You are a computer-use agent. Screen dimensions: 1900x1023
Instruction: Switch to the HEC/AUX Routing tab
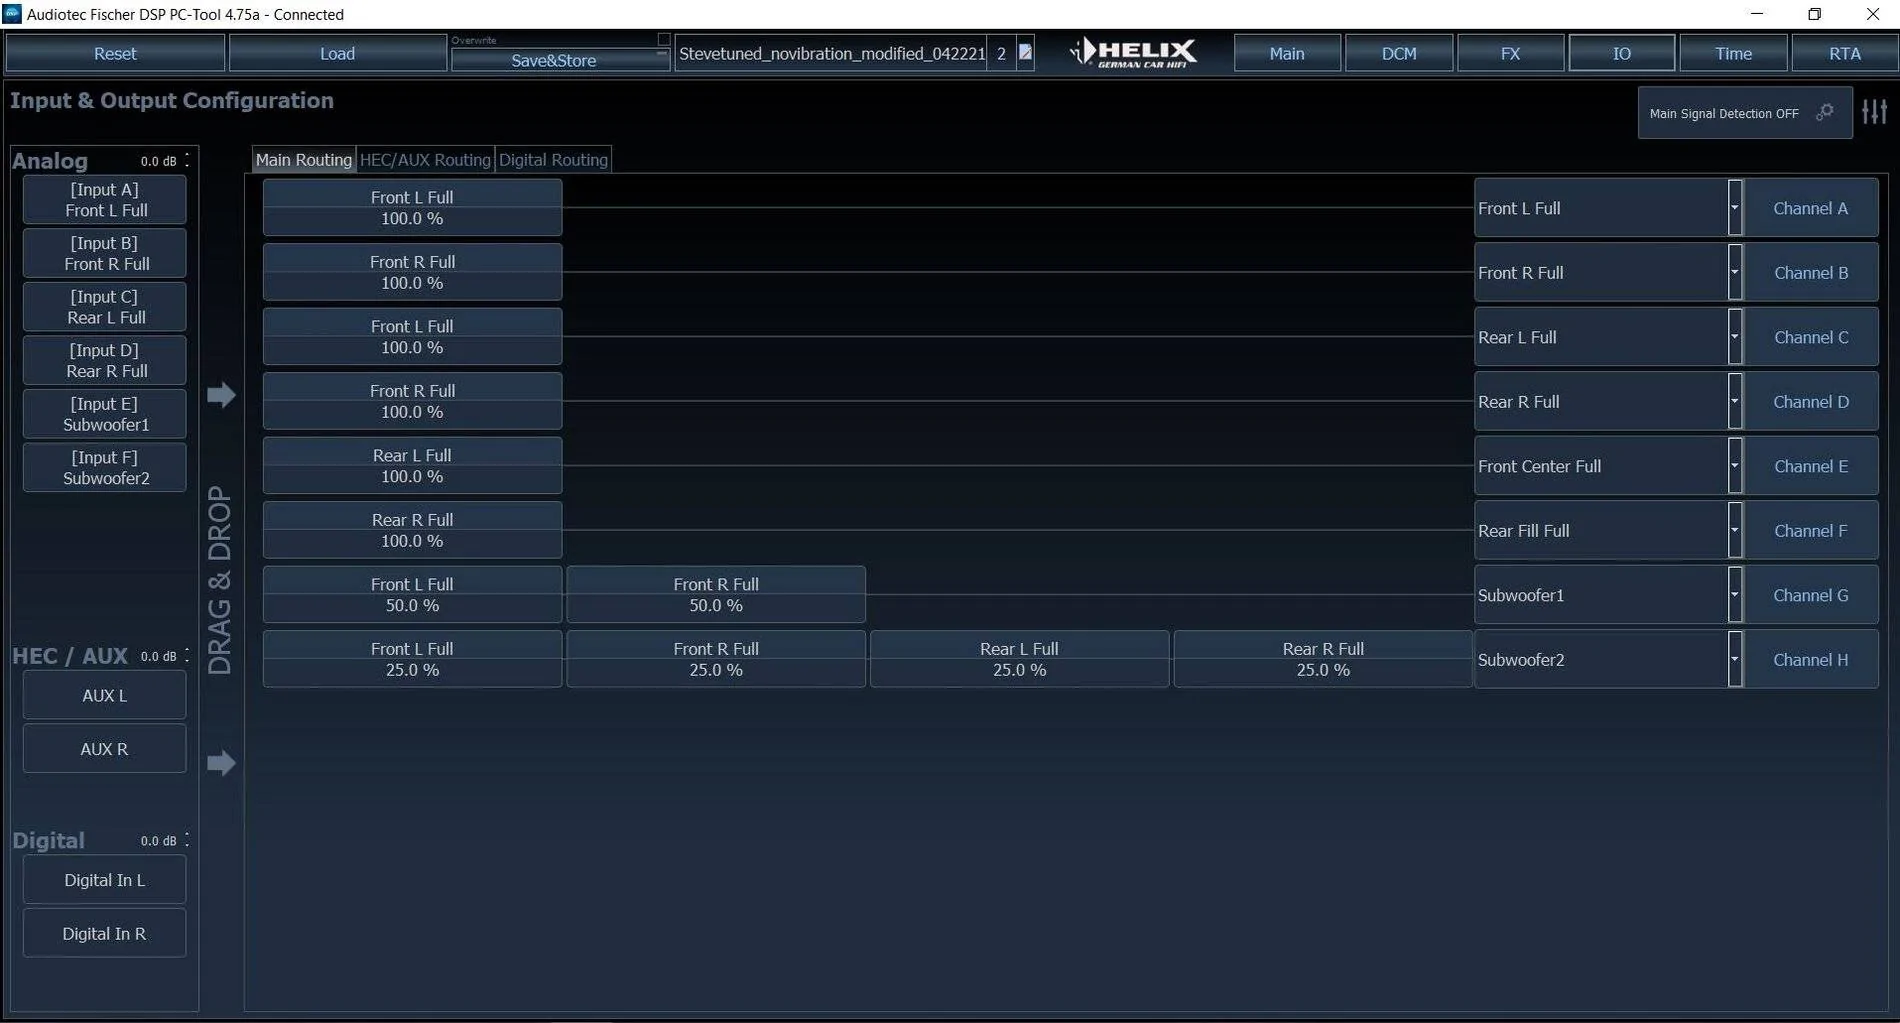coord(425,160)
